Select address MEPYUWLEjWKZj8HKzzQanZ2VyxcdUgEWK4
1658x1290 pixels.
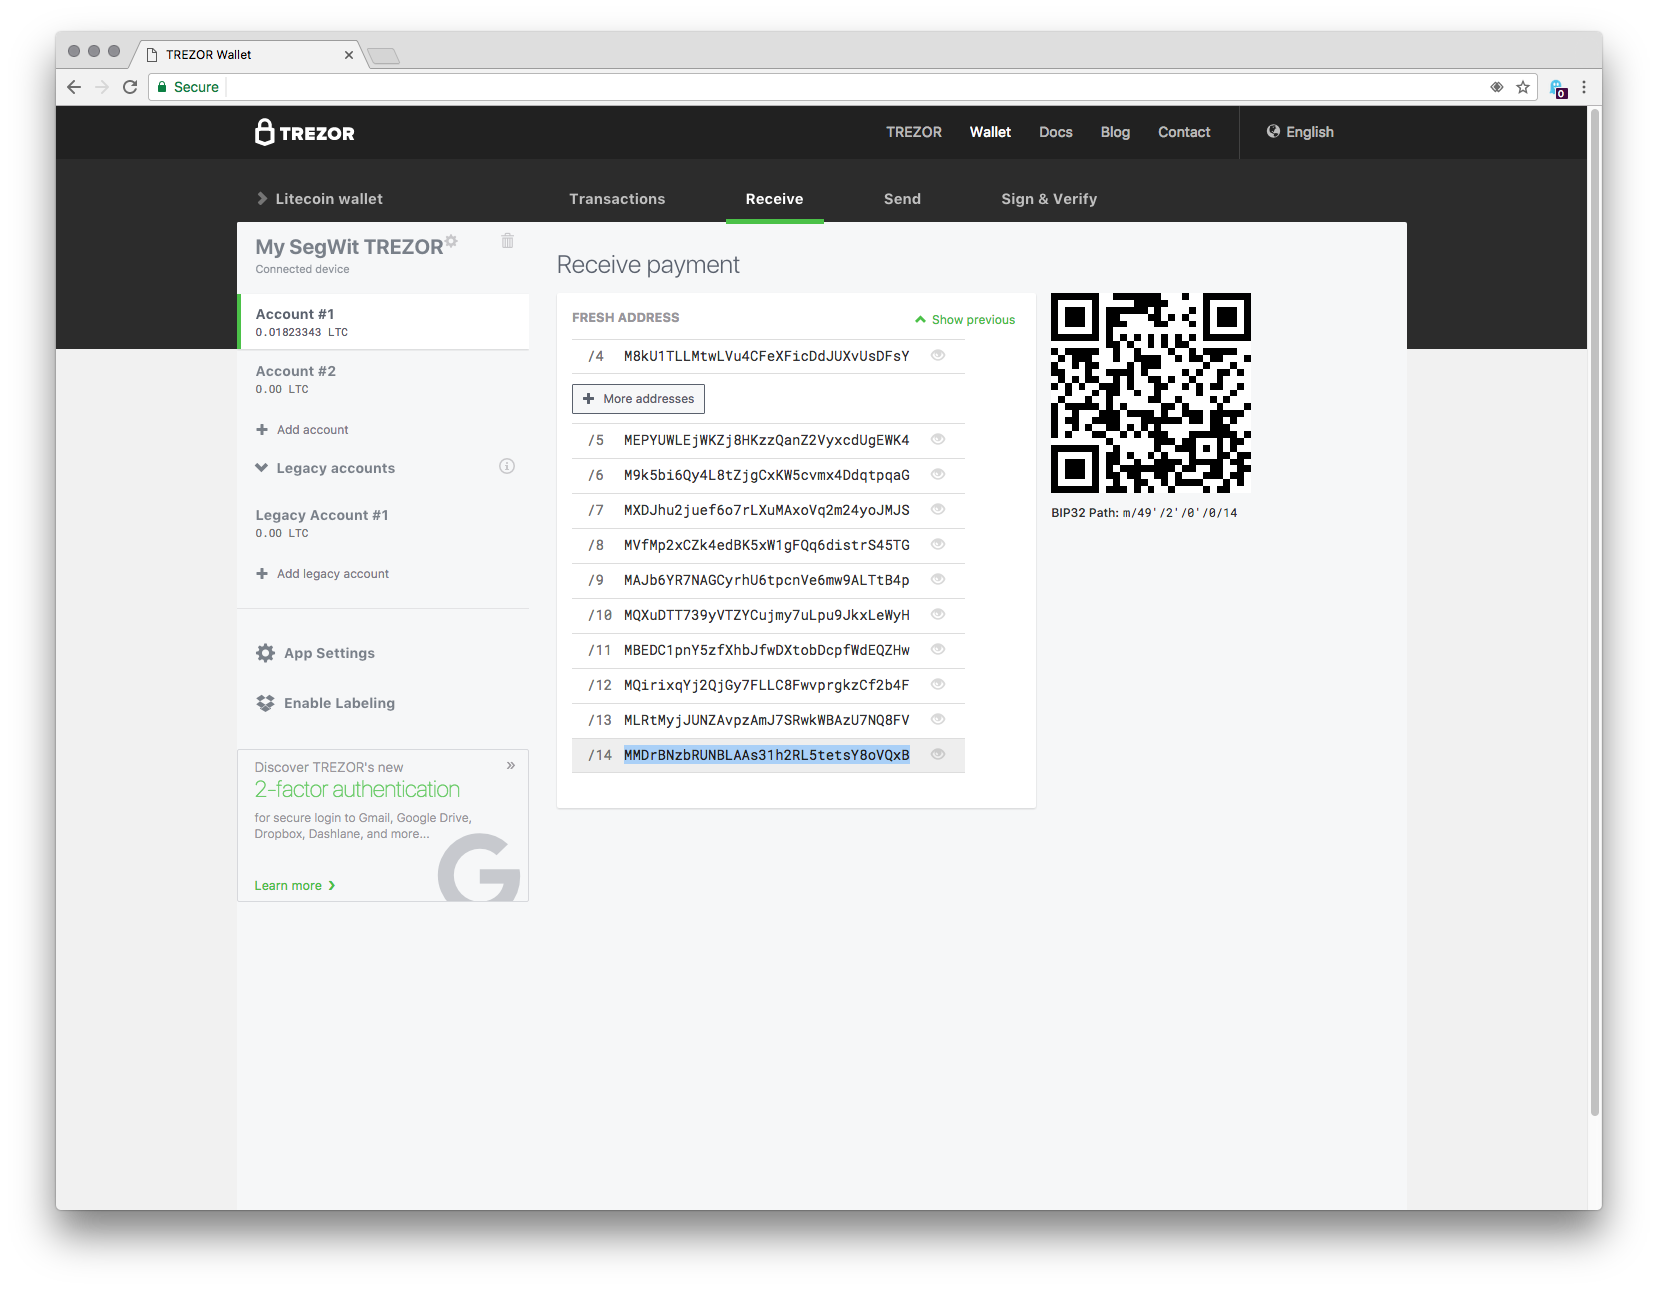coord(767,440)
